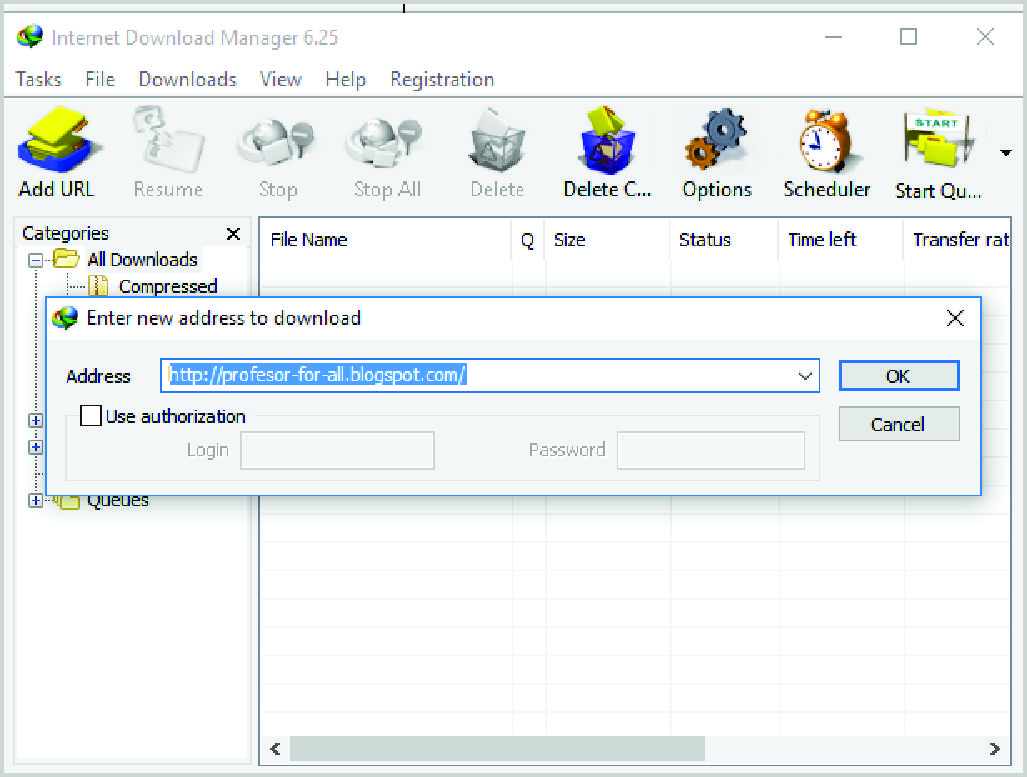Maximize the Internet Download Manager window

(908, 37)
